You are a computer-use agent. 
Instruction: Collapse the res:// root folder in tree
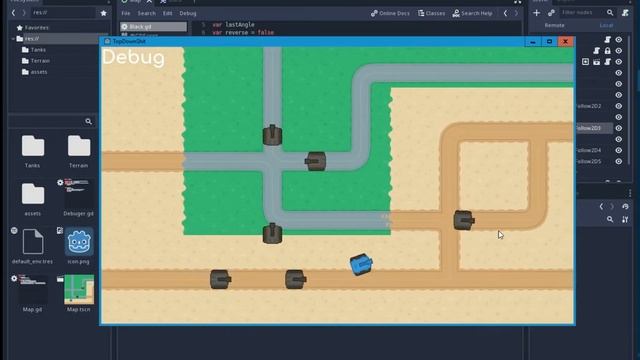[13, 39]
